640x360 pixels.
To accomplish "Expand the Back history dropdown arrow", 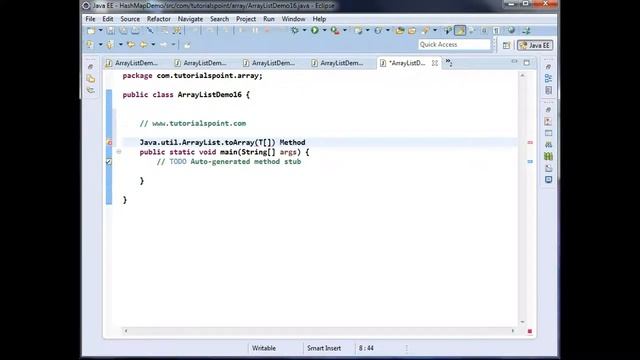I will point(153,44).
